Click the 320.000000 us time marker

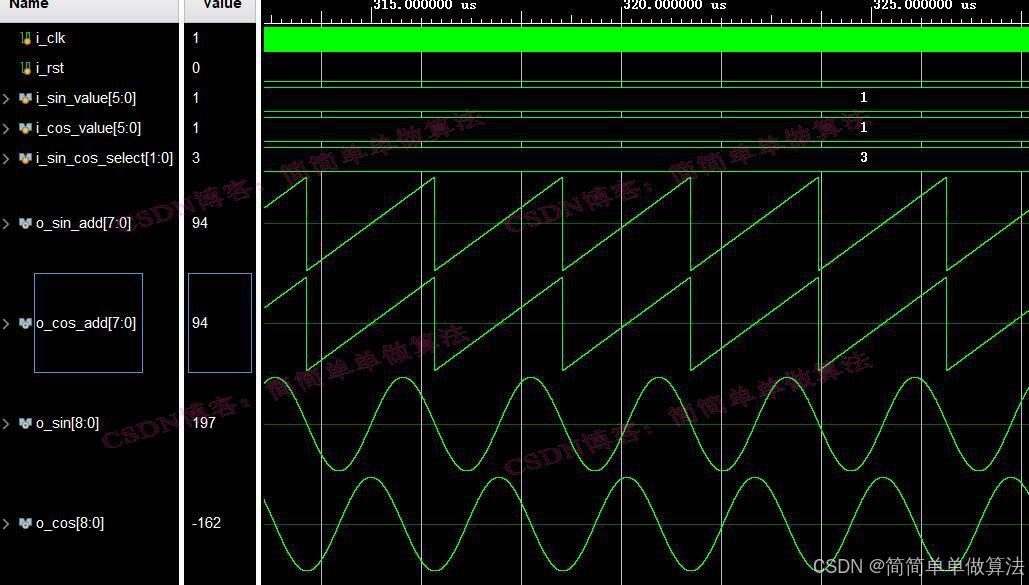675,5
